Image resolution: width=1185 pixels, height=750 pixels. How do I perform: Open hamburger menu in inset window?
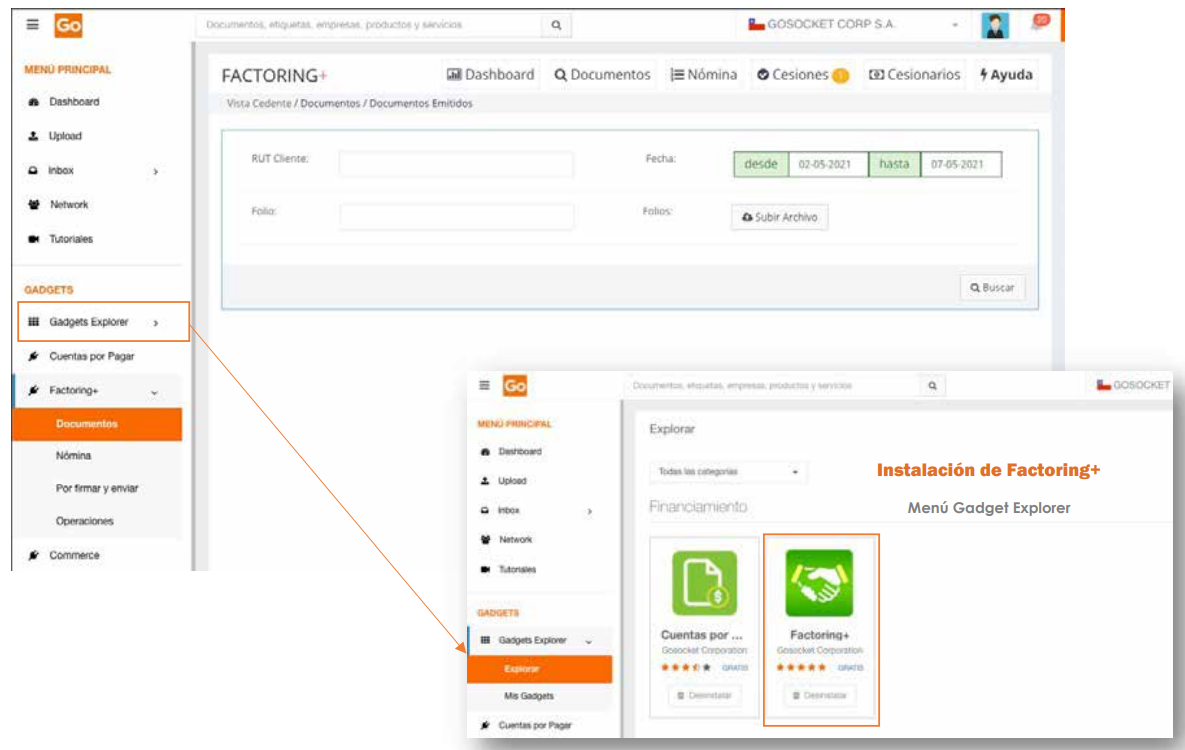(x=484, y=386)
